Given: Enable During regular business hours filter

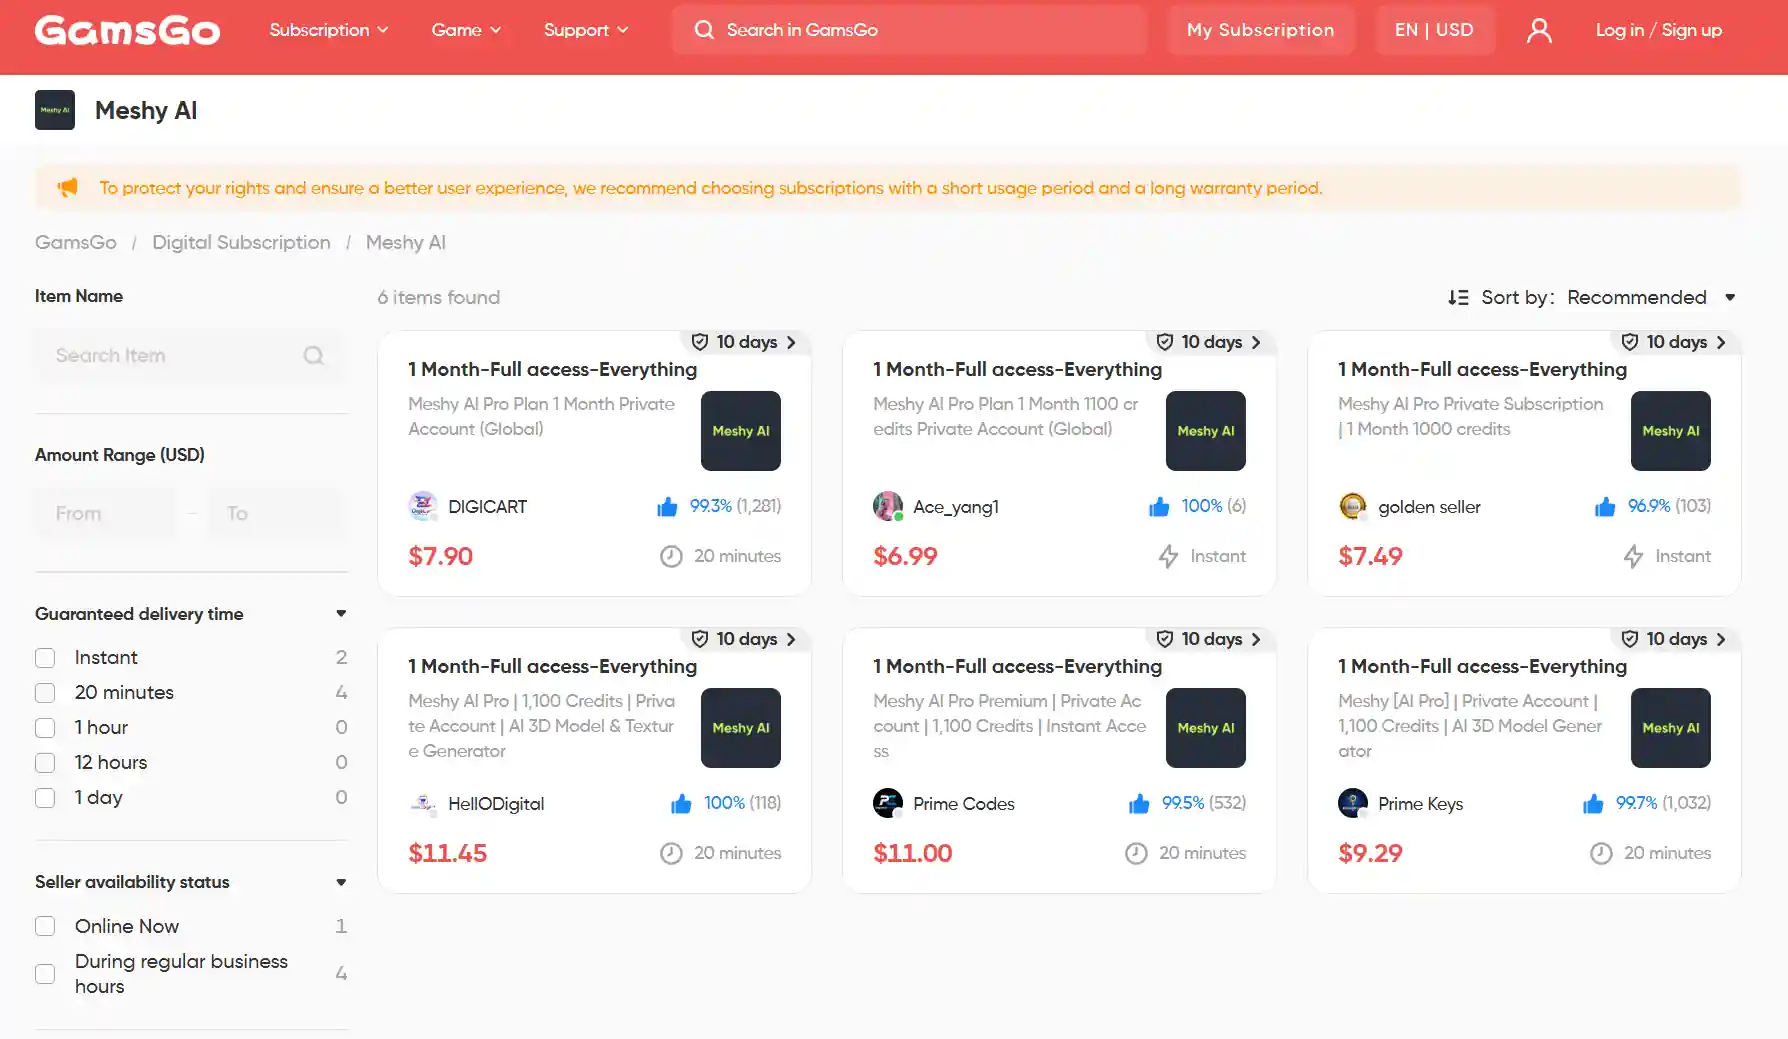Looking at the screenshot, I should [x=45, y=974].
